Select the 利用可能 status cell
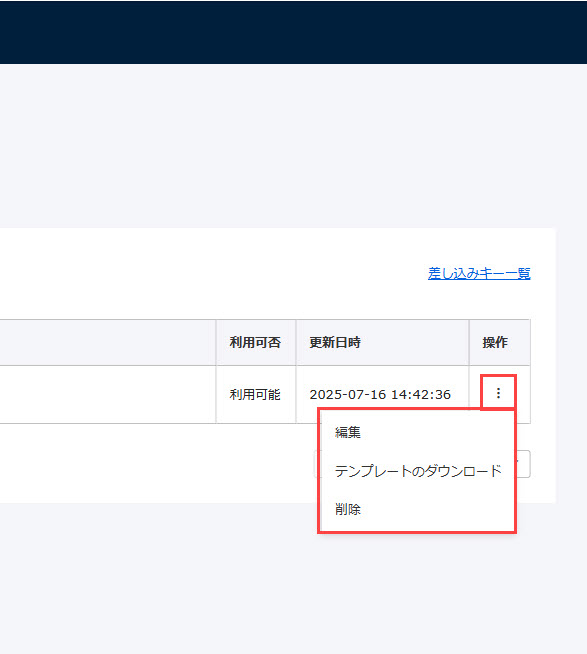The width and height of the screenshot is (587, 654). (256, 395)
